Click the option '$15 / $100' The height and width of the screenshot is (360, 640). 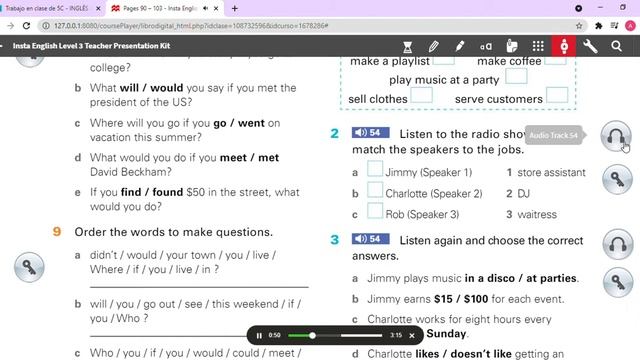pos(461,299)
